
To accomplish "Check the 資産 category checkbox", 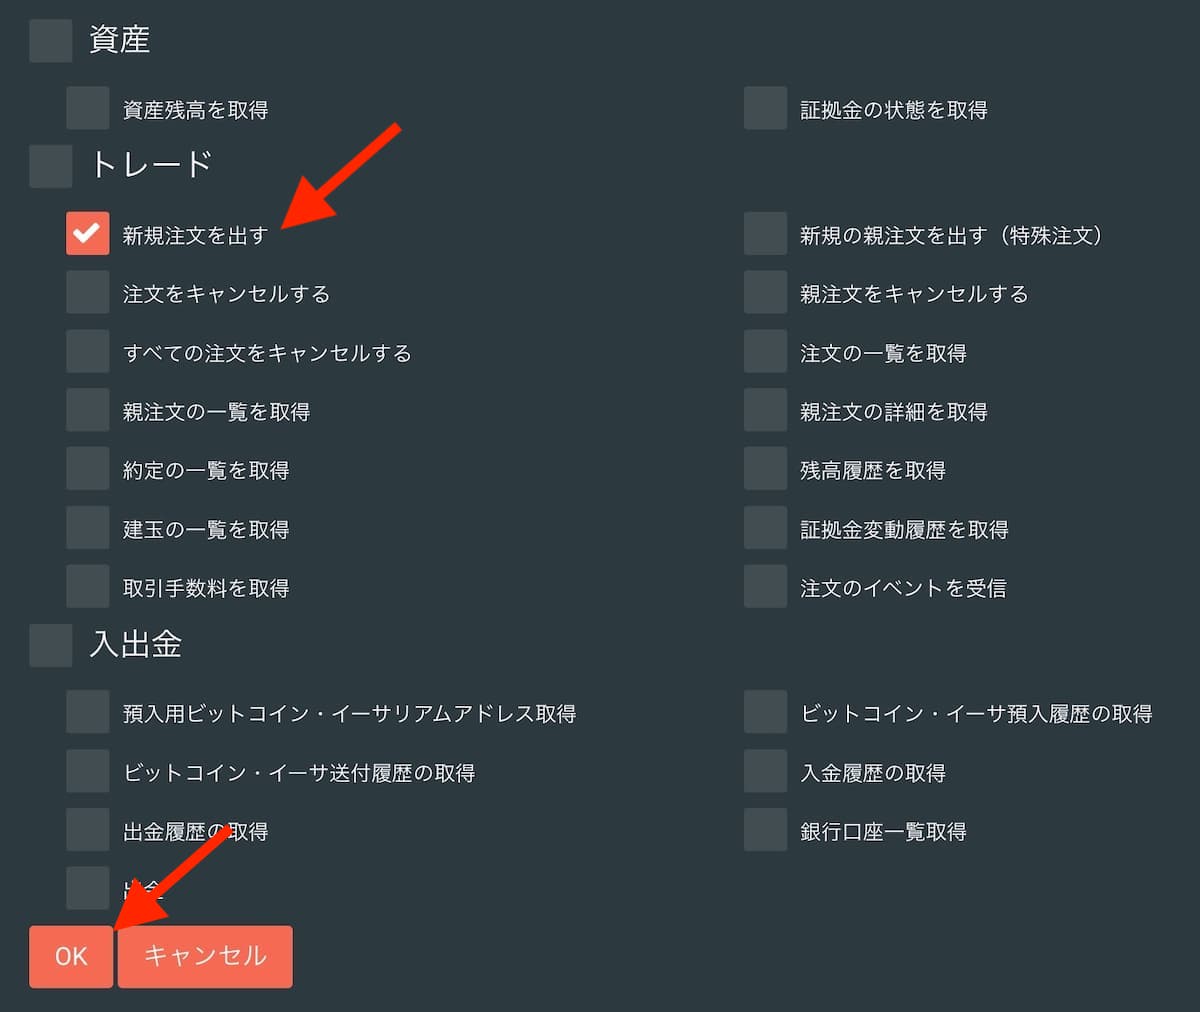I will tap(50, 41).
